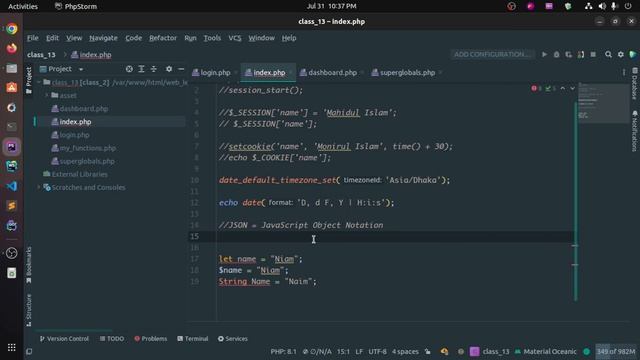This screenshot has width=640, height=360.
Task: Open the TODO tool window
Action: click(112, 339)
